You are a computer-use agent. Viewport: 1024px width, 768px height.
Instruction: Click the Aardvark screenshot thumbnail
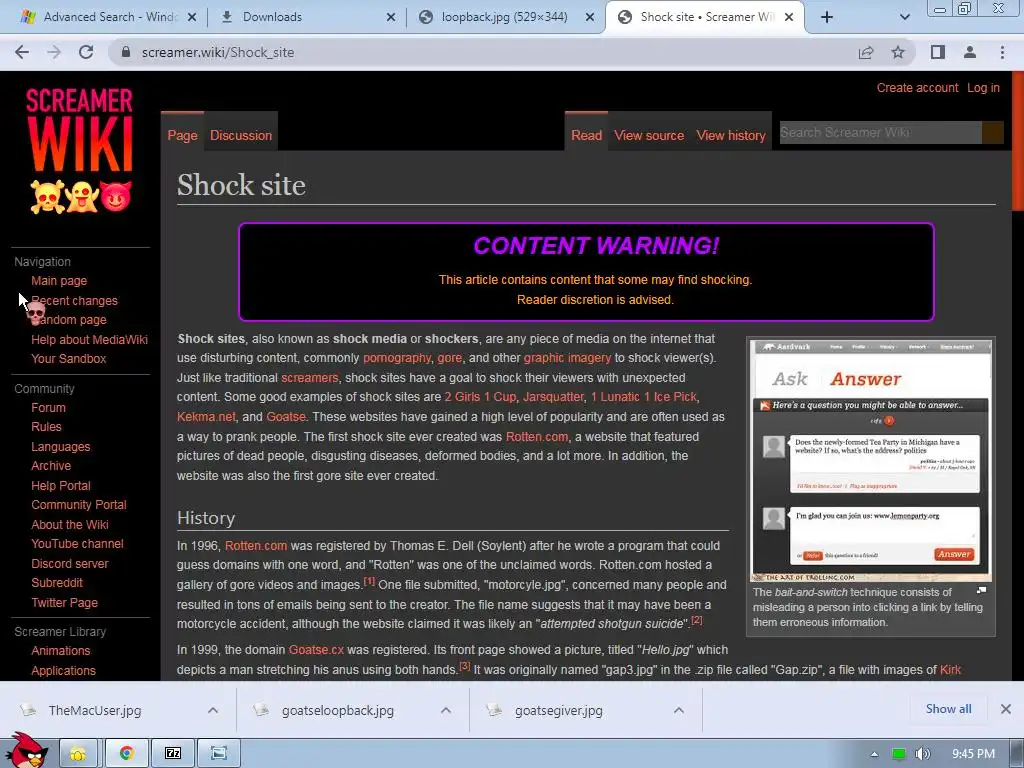click(871, 460)
